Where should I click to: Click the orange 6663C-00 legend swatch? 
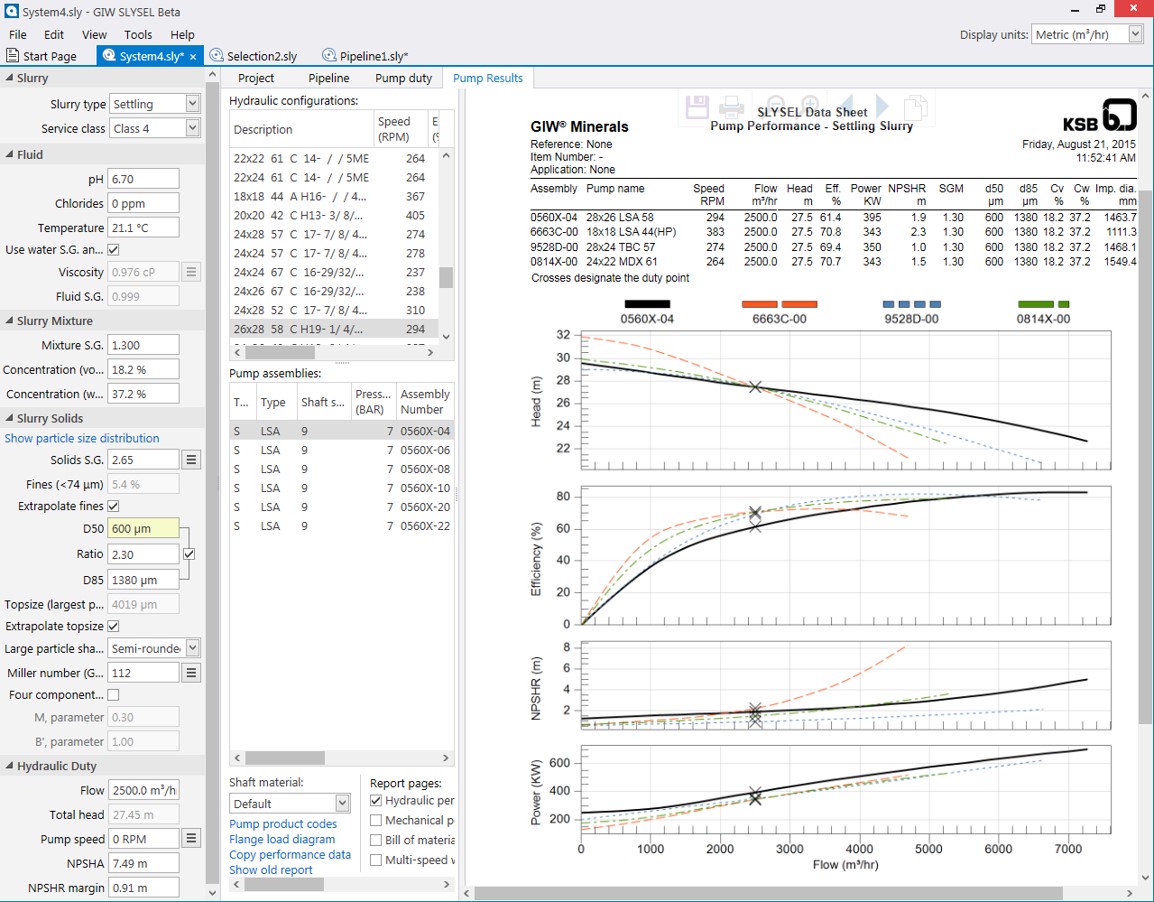[779, 304]
